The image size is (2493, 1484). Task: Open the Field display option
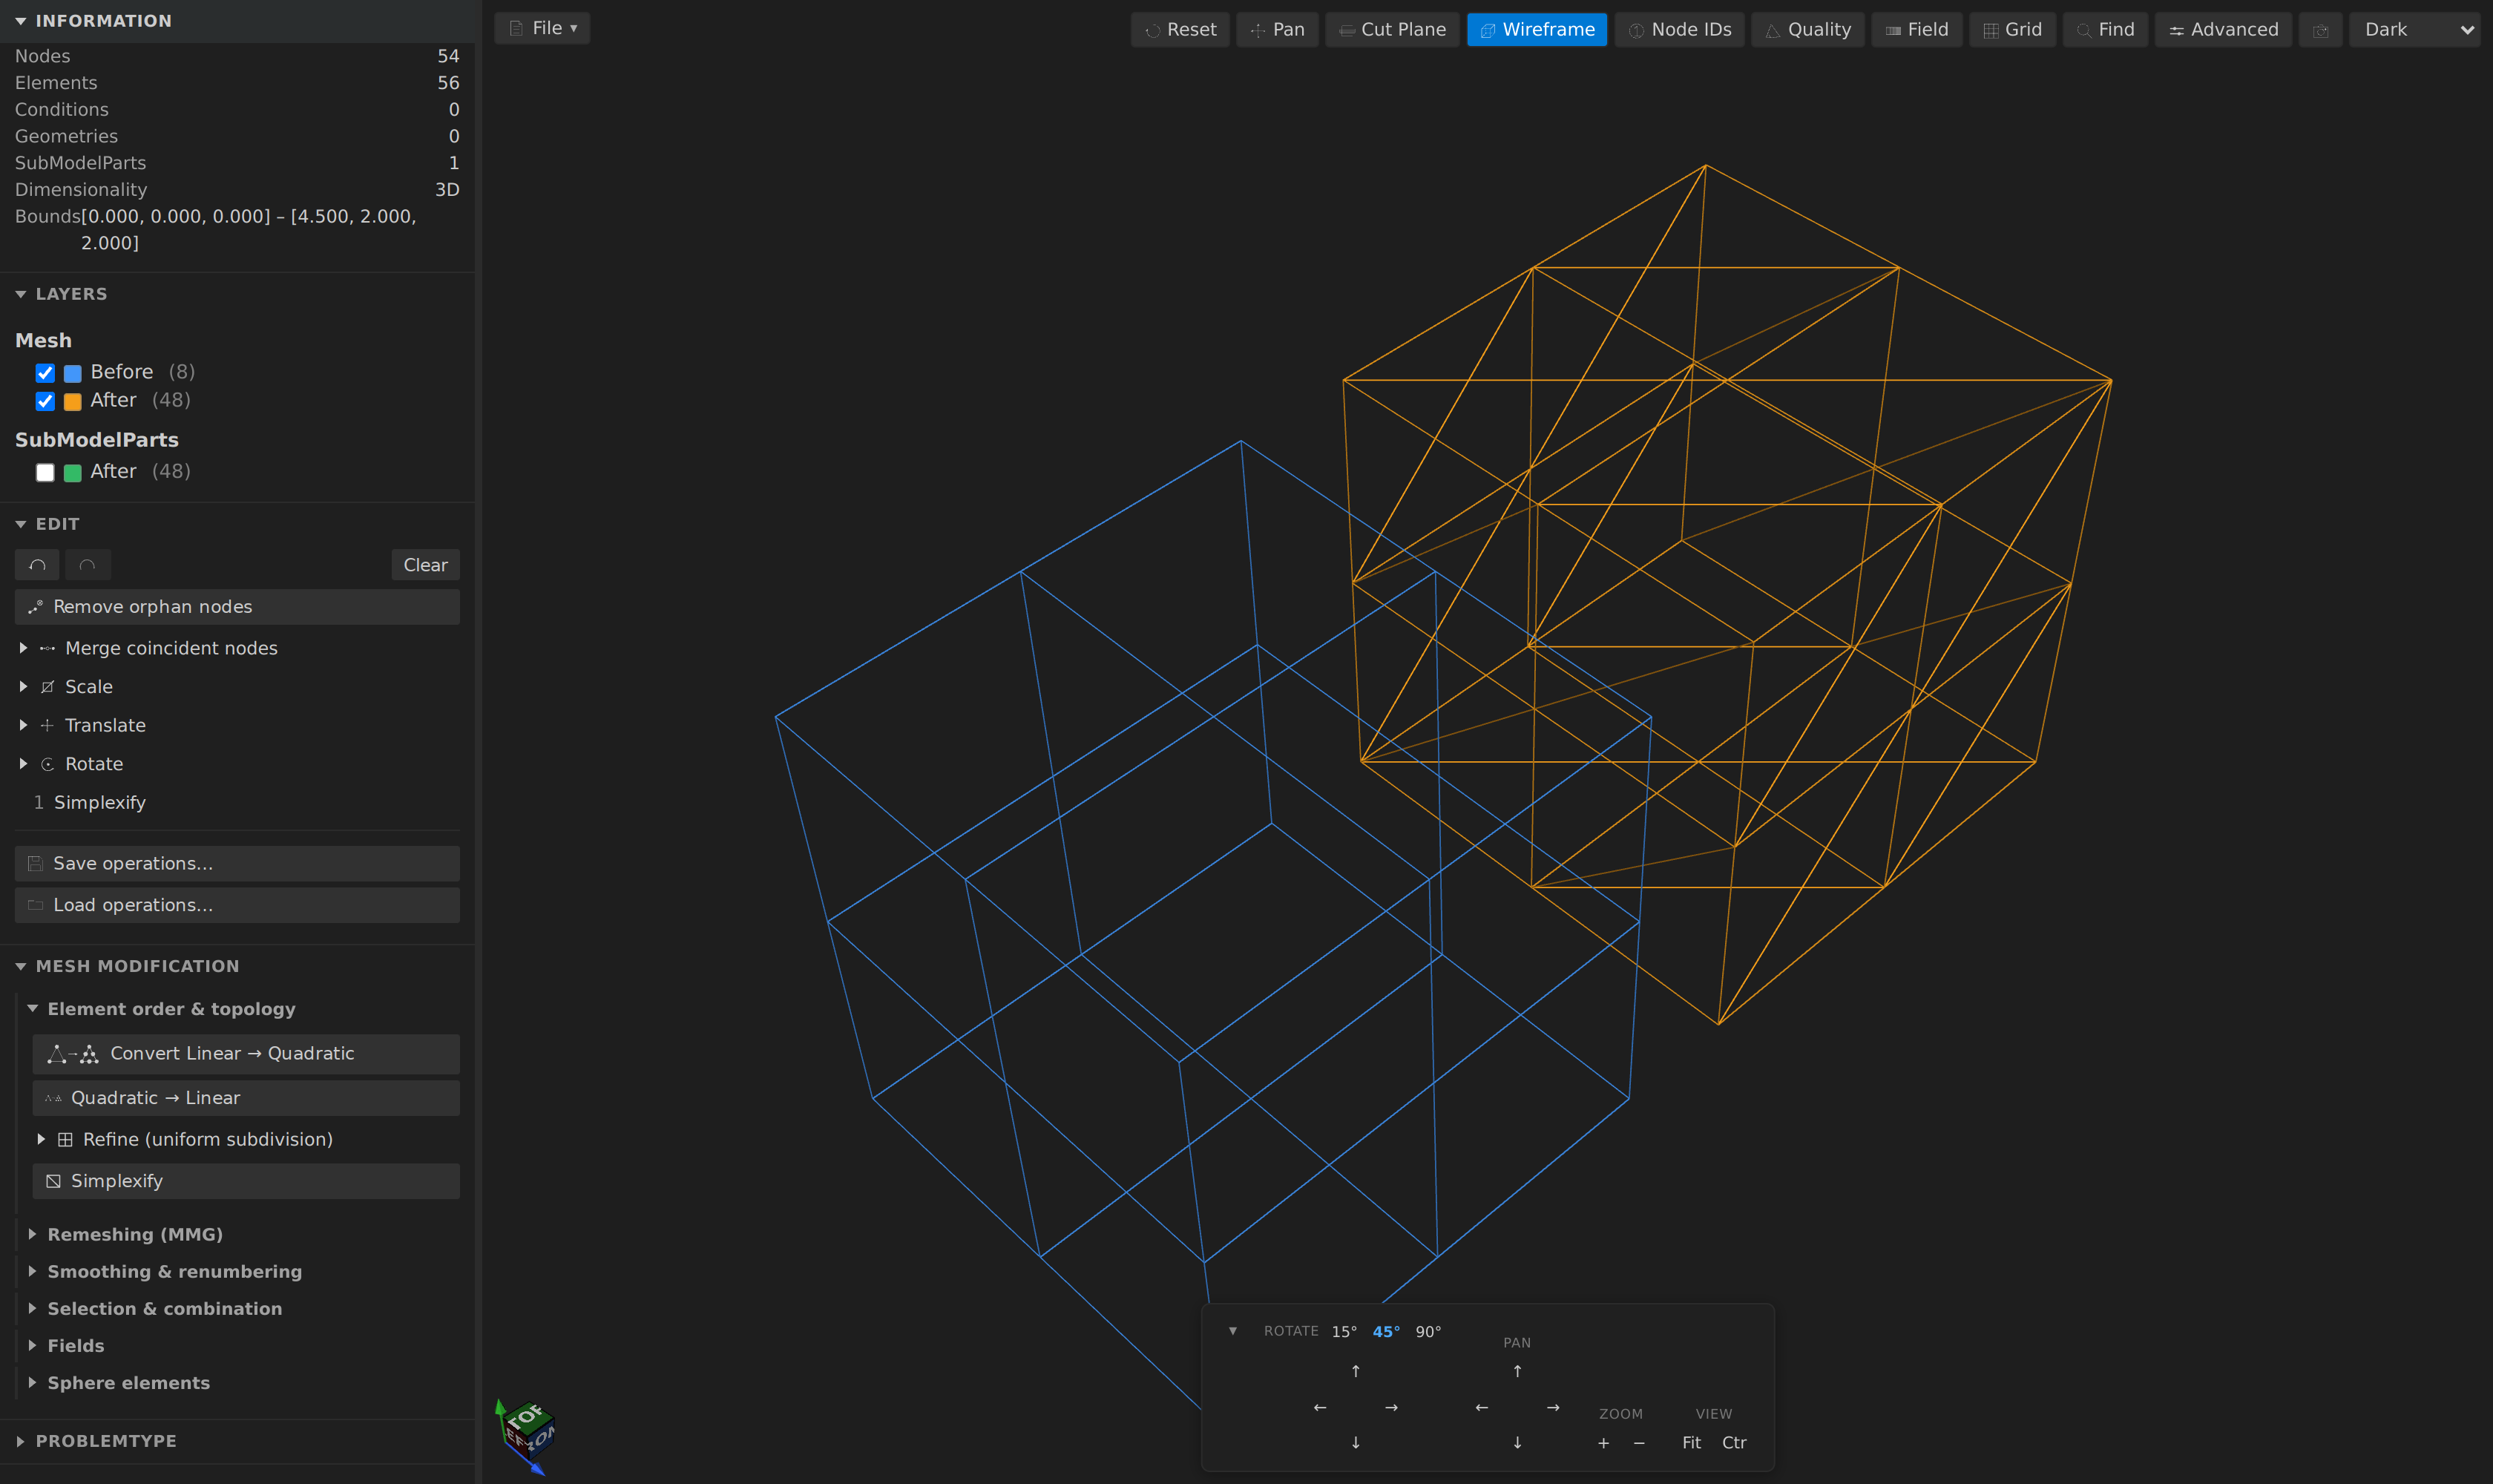pos(1916,30)
